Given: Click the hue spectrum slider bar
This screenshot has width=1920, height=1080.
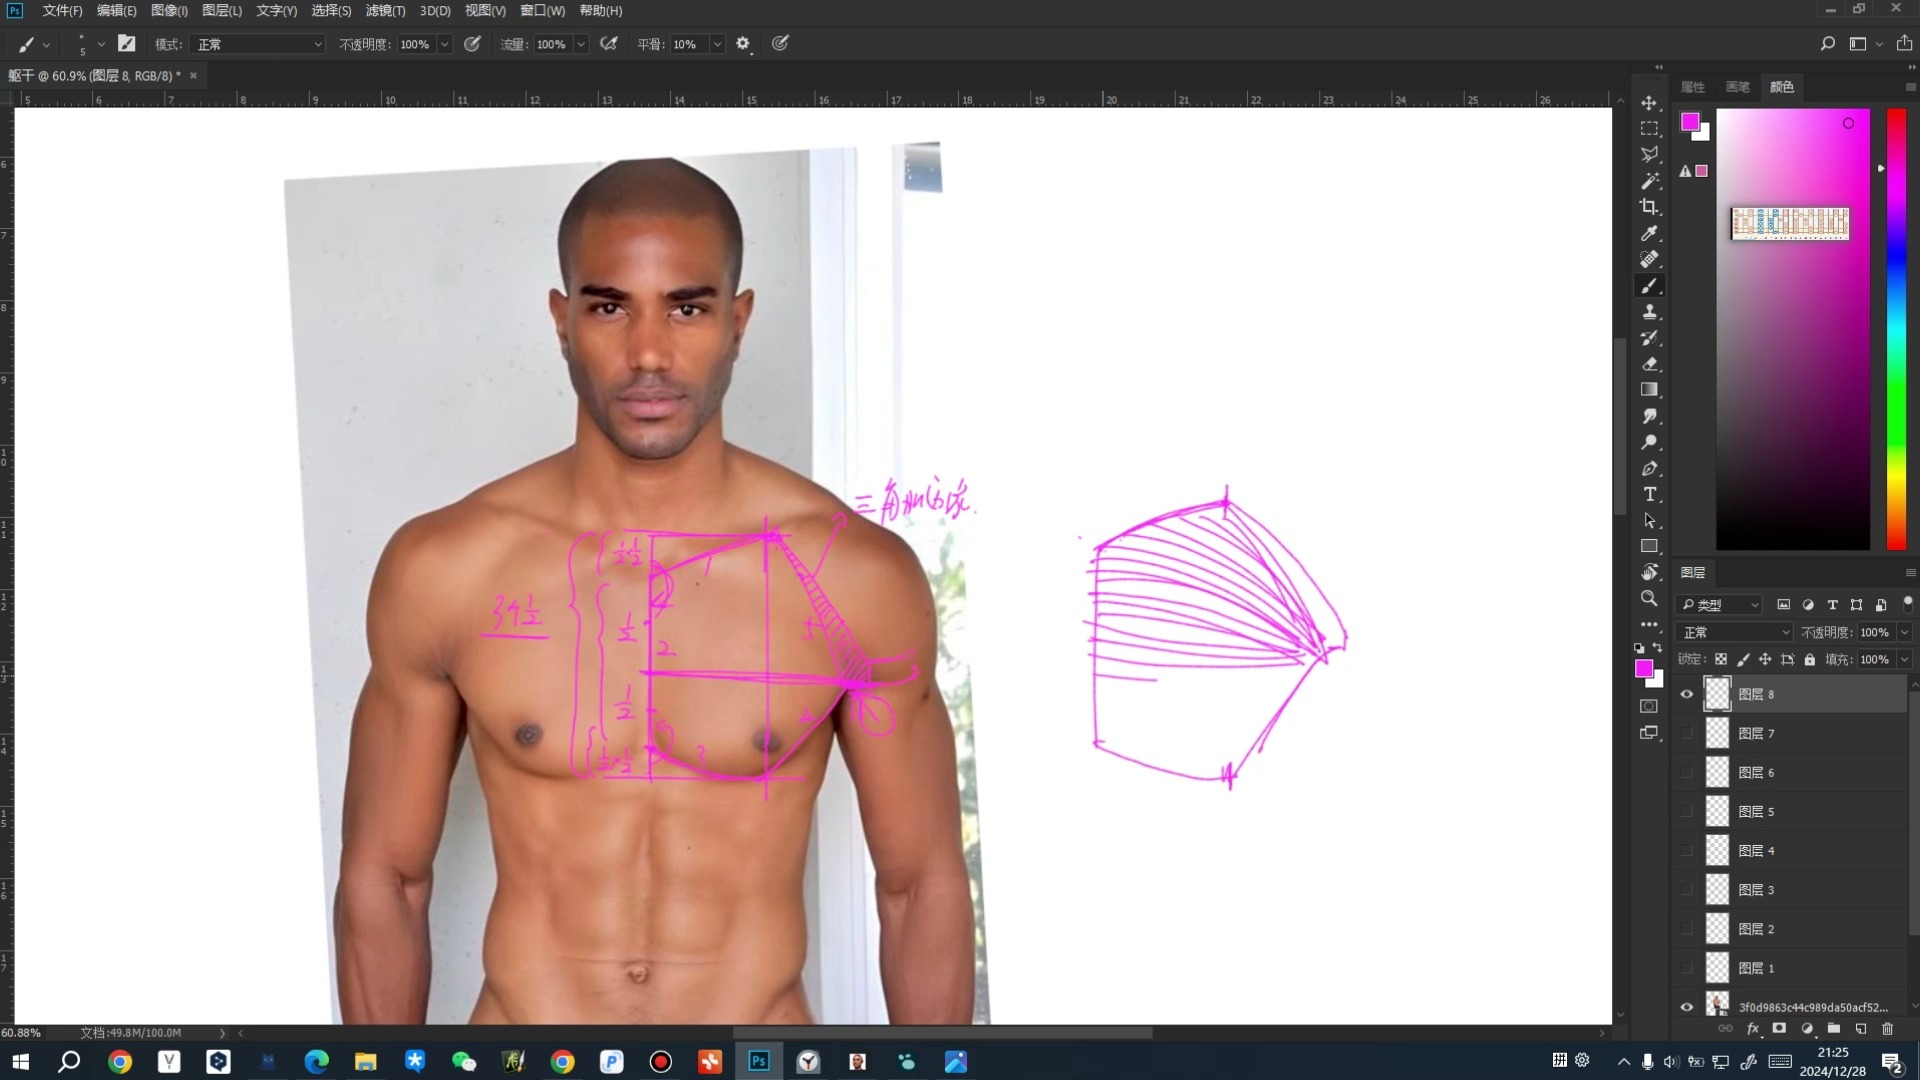Looking at the screenshot, I should [1896, 330].
